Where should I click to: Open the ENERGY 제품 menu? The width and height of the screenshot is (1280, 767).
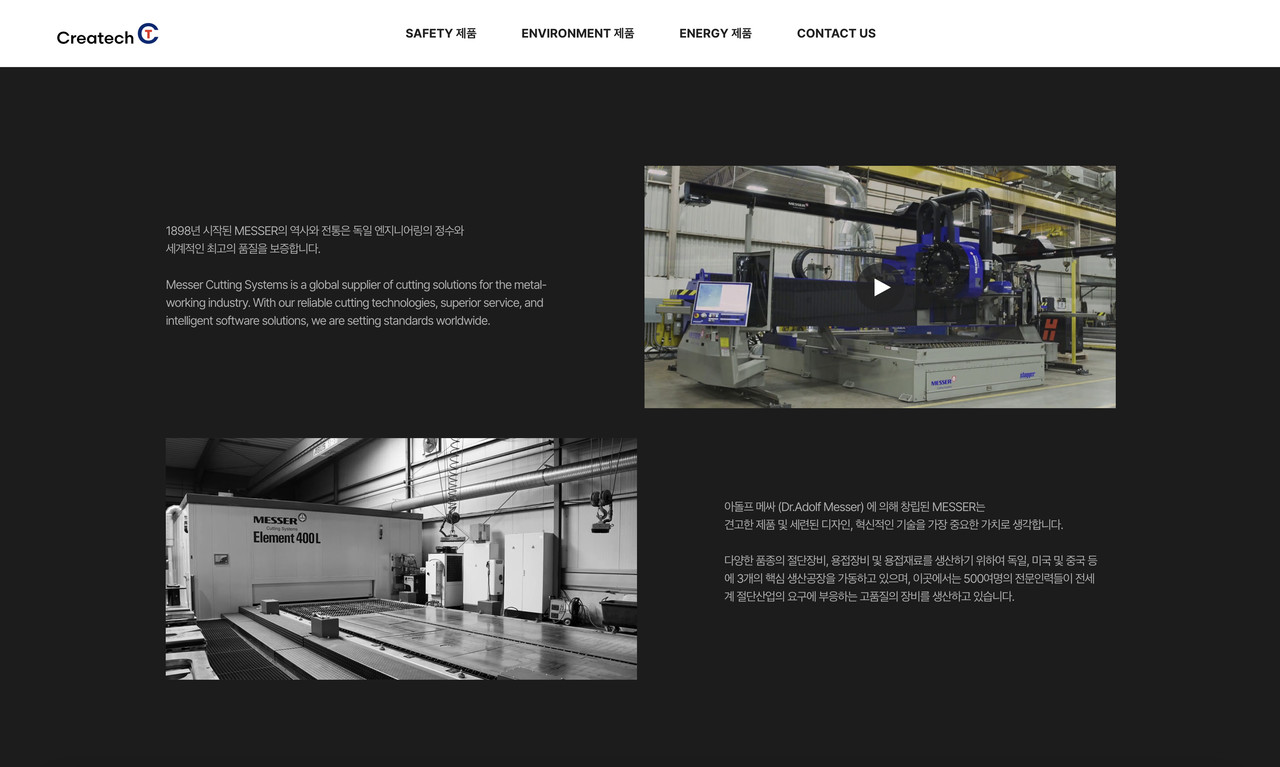point(715,33)
